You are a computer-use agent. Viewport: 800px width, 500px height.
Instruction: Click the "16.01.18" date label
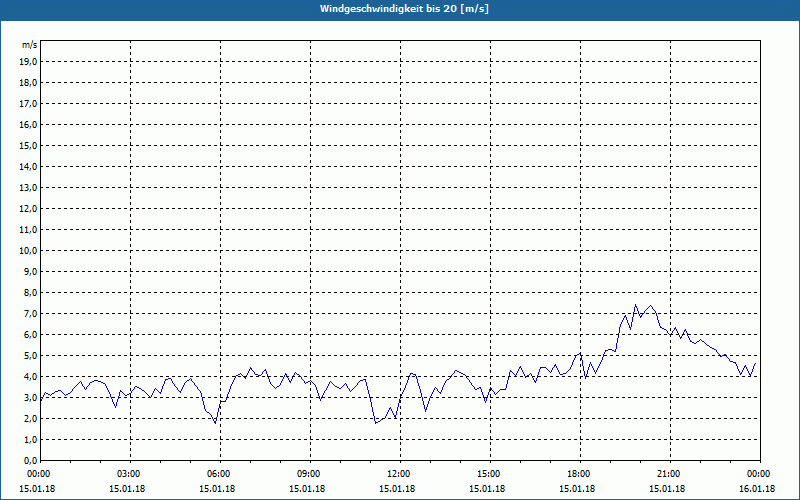pyautogui.click(x=757, y=489)
